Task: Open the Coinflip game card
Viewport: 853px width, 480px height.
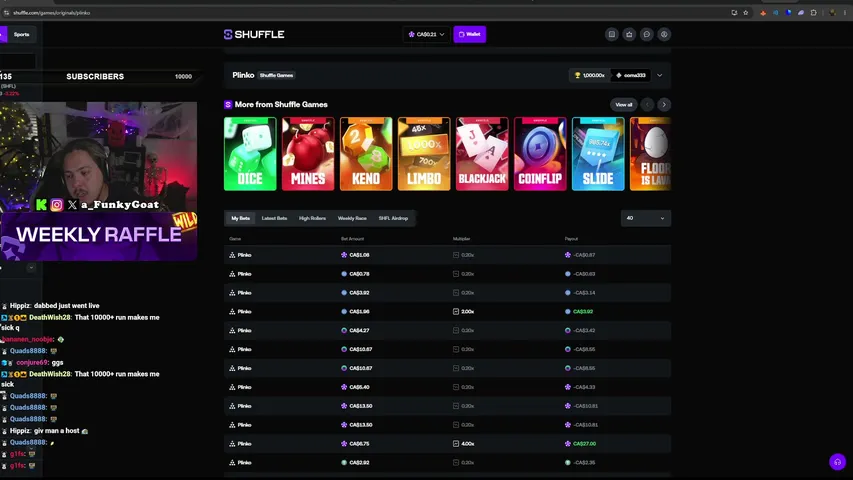Action: pos(540,153)
